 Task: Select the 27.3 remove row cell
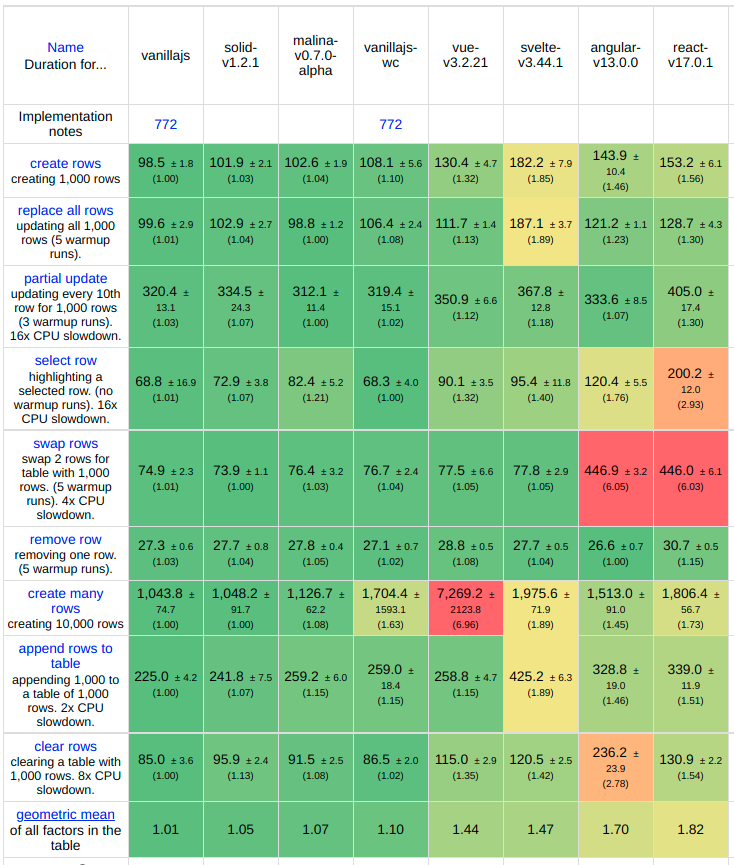pos(165,553)
